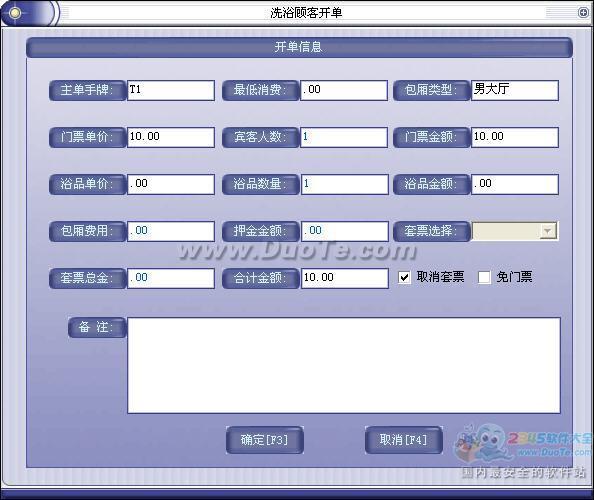594x500 pixels.
Task: Click the 最低消费 input field
Action: (344, 90)
